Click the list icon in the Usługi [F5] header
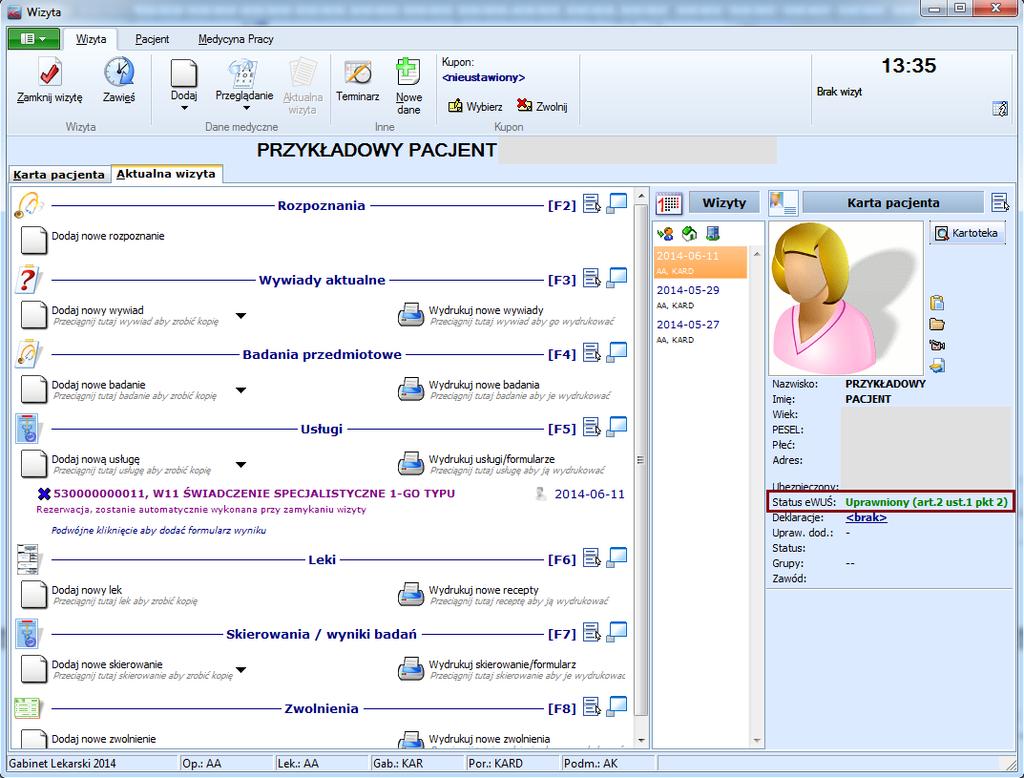This screenshot has height=778, width=1024. 592,427
